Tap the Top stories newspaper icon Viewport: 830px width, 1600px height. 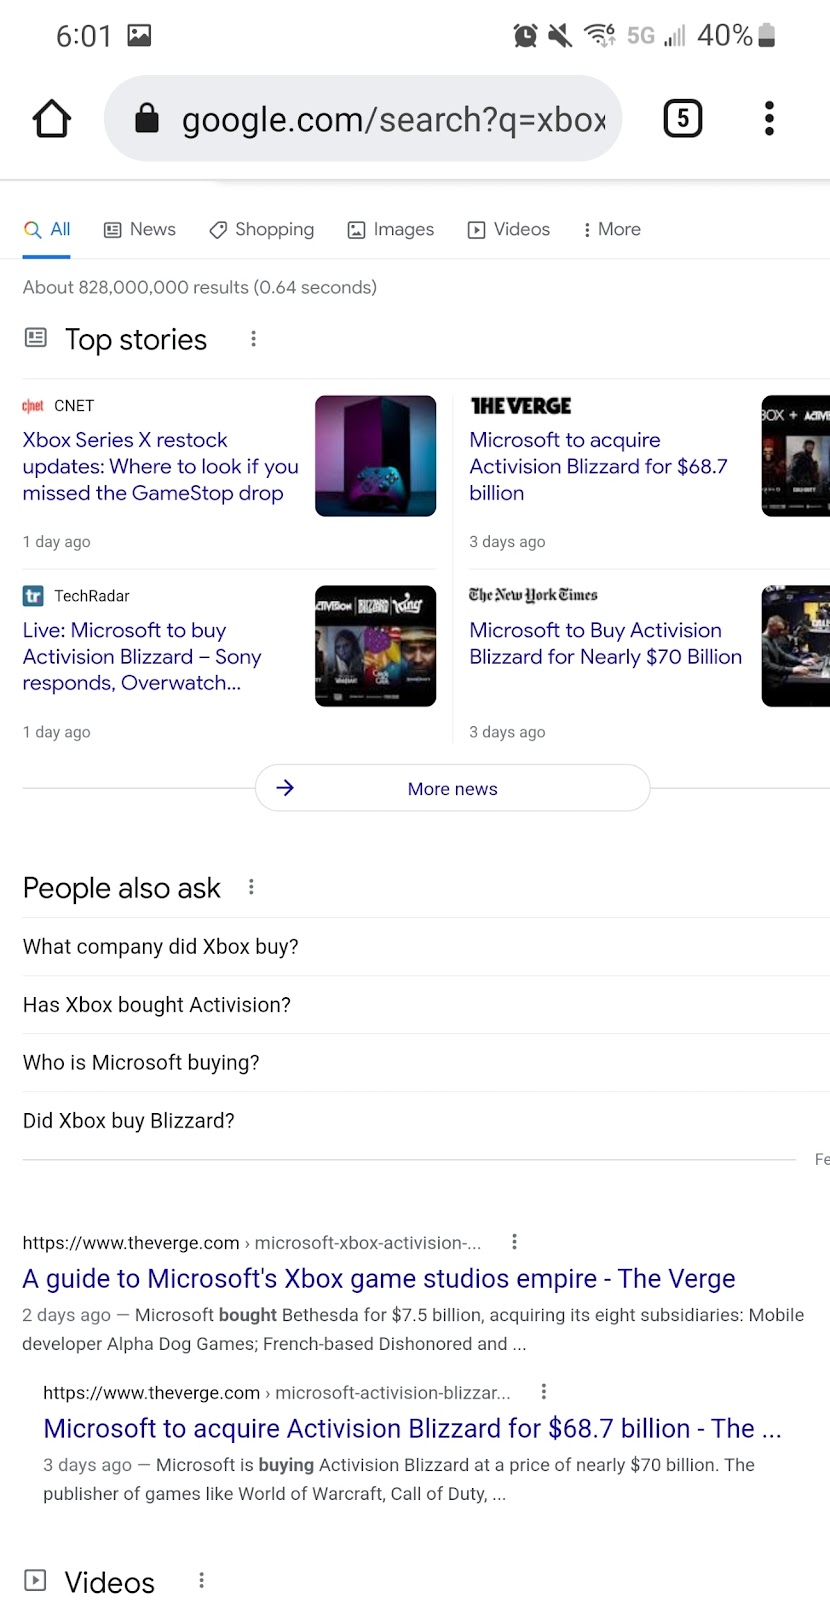tap(35, 338)
